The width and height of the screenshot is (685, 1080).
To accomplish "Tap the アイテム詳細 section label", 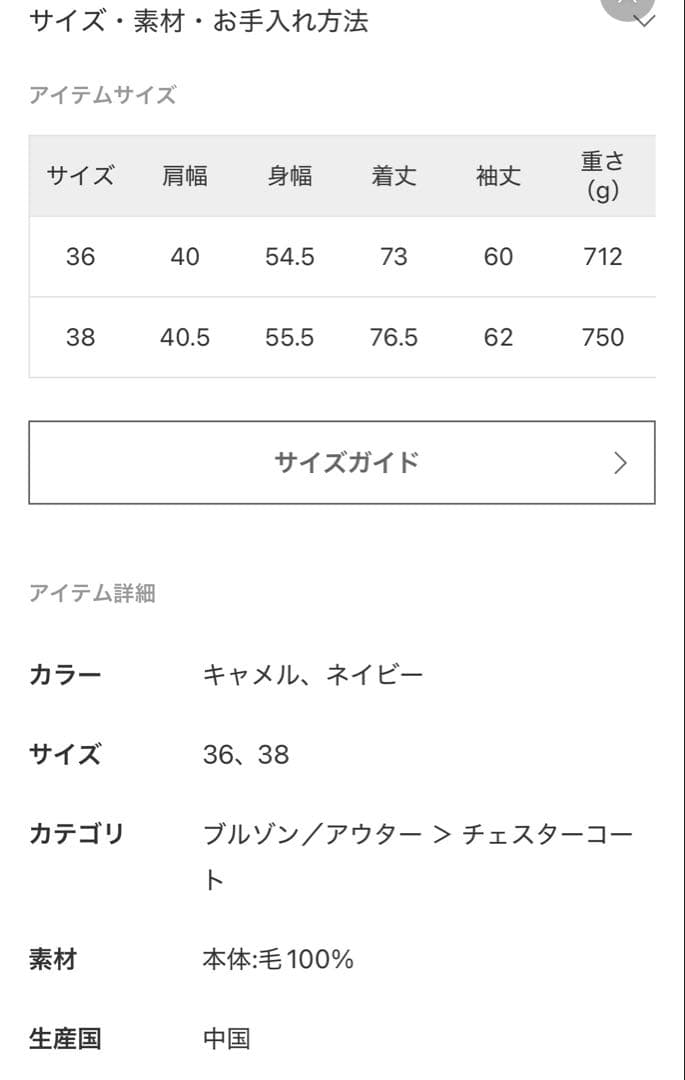I will (x=93, y=593).
